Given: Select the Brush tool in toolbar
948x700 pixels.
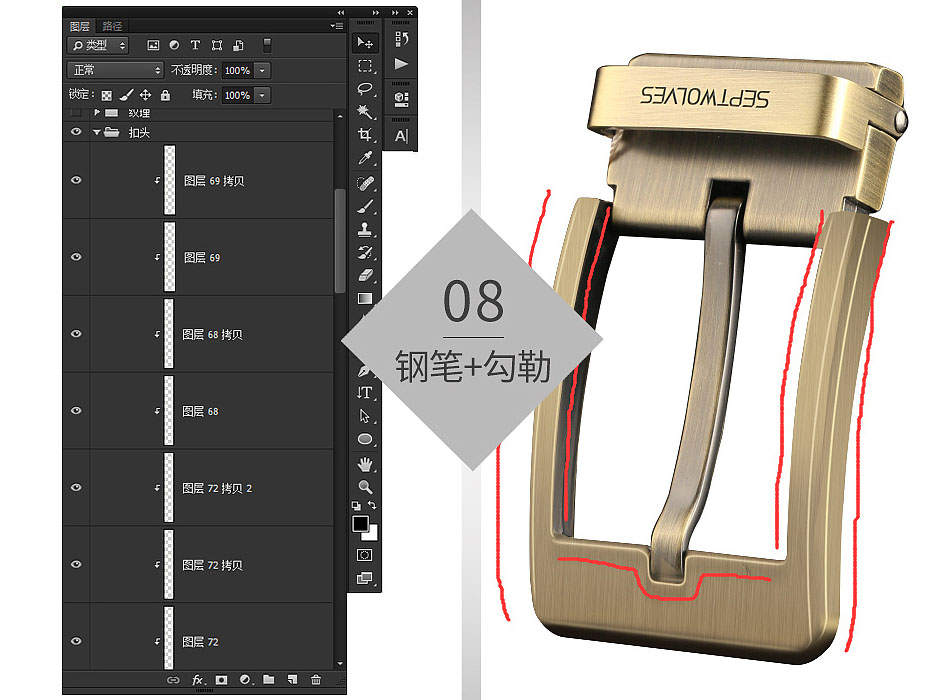Looking at the screenshot, I should click(365, 206).
